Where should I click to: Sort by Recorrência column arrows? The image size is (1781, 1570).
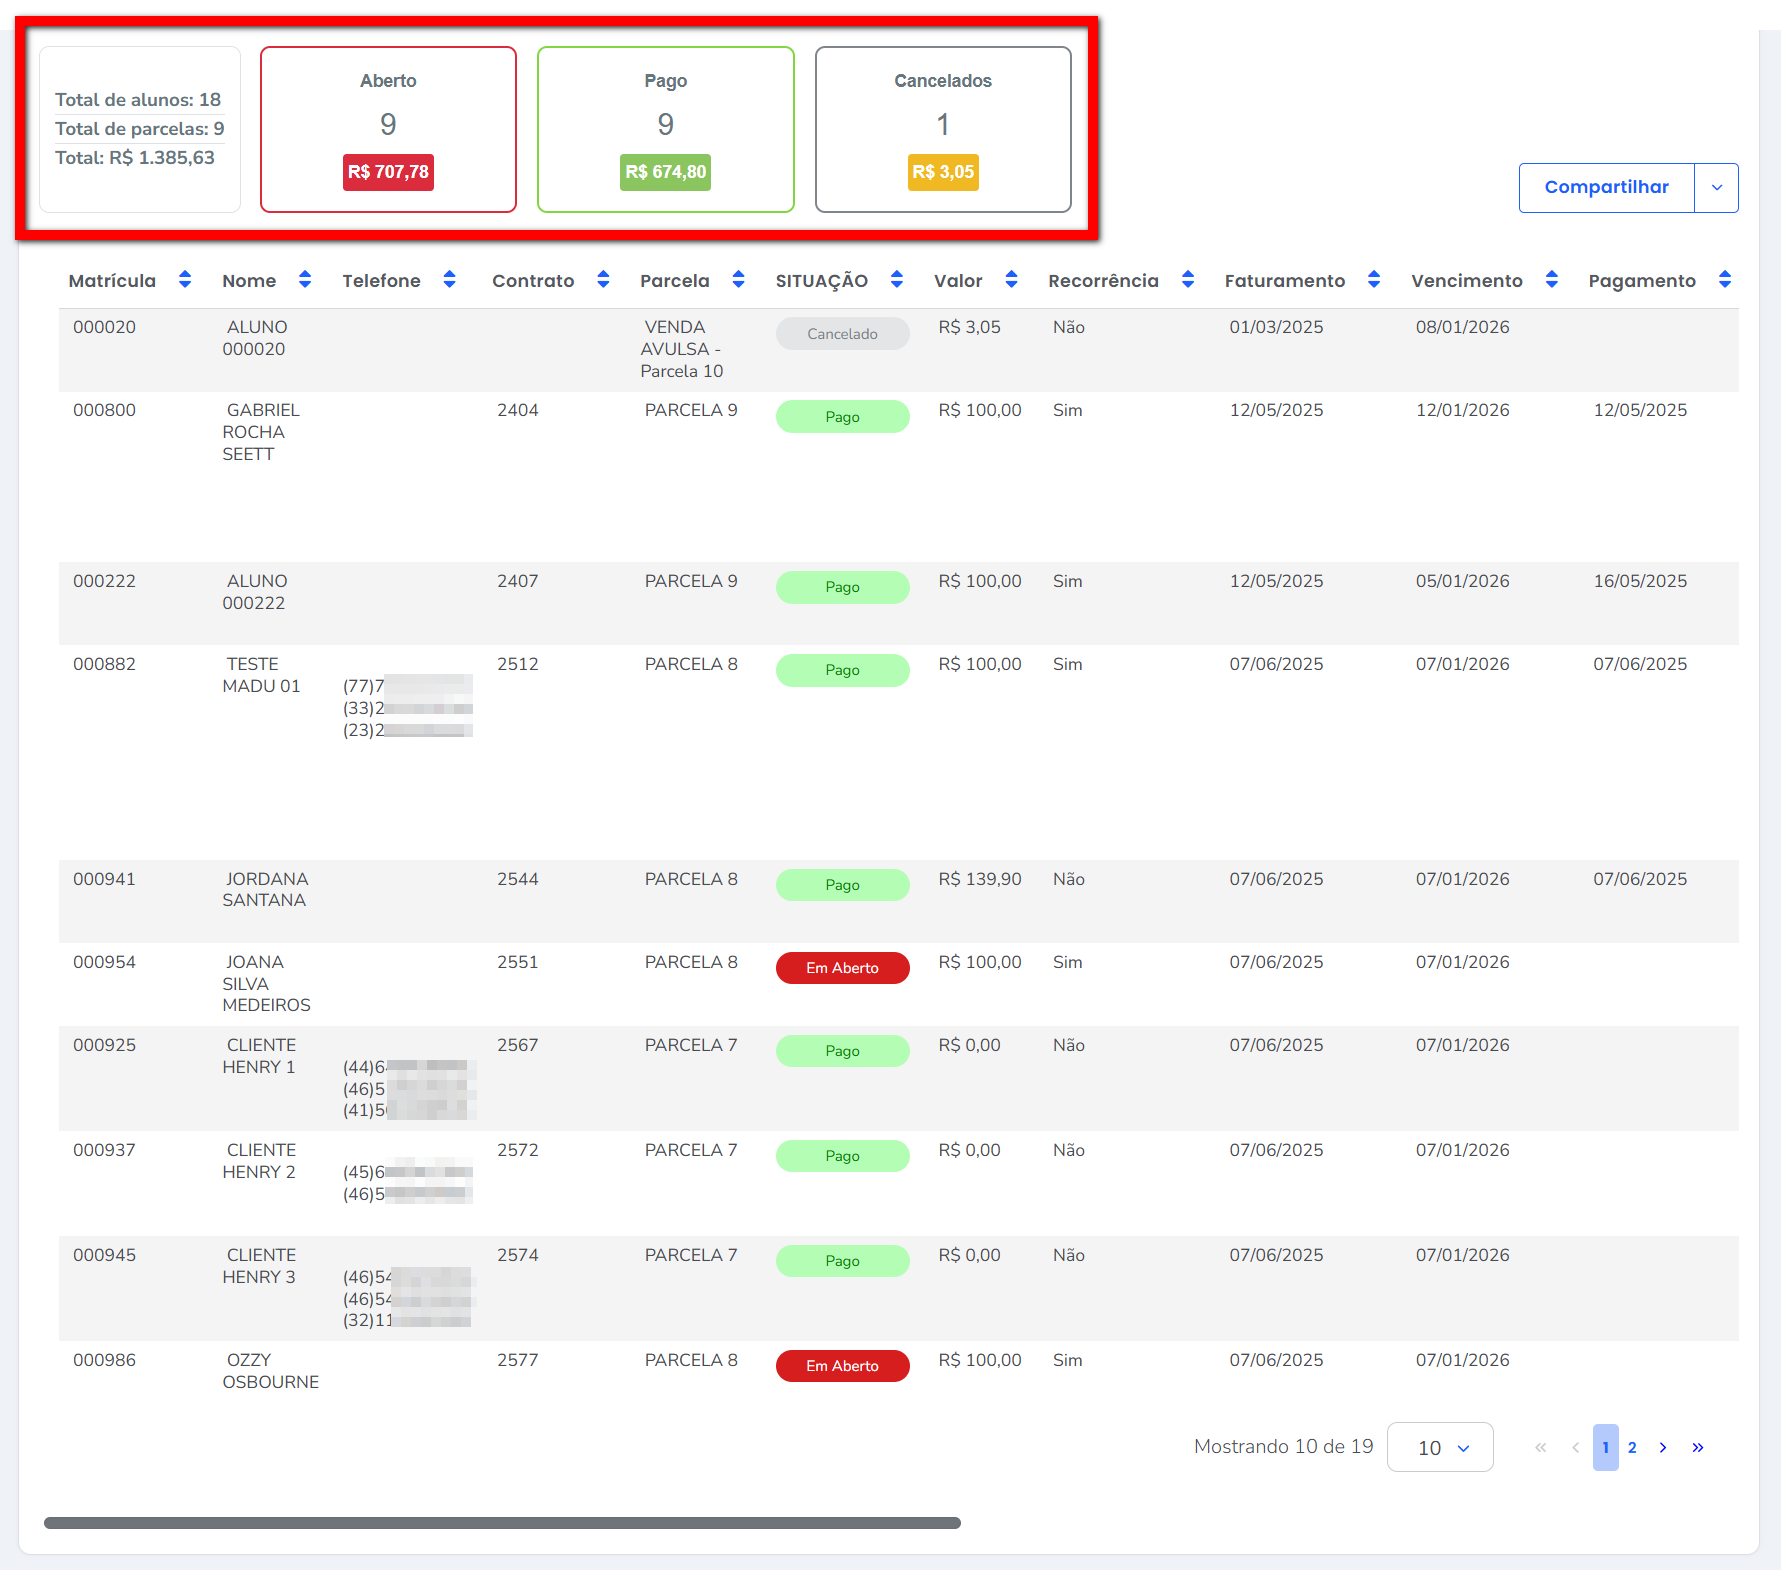1188,280
